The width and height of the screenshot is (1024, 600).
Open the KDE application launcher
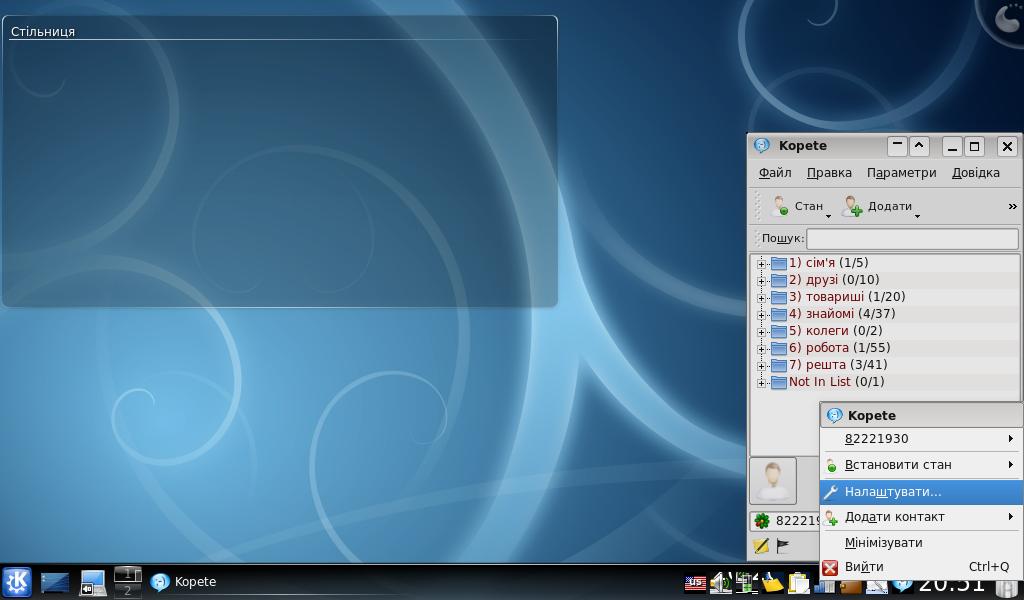tap(17, 582)
